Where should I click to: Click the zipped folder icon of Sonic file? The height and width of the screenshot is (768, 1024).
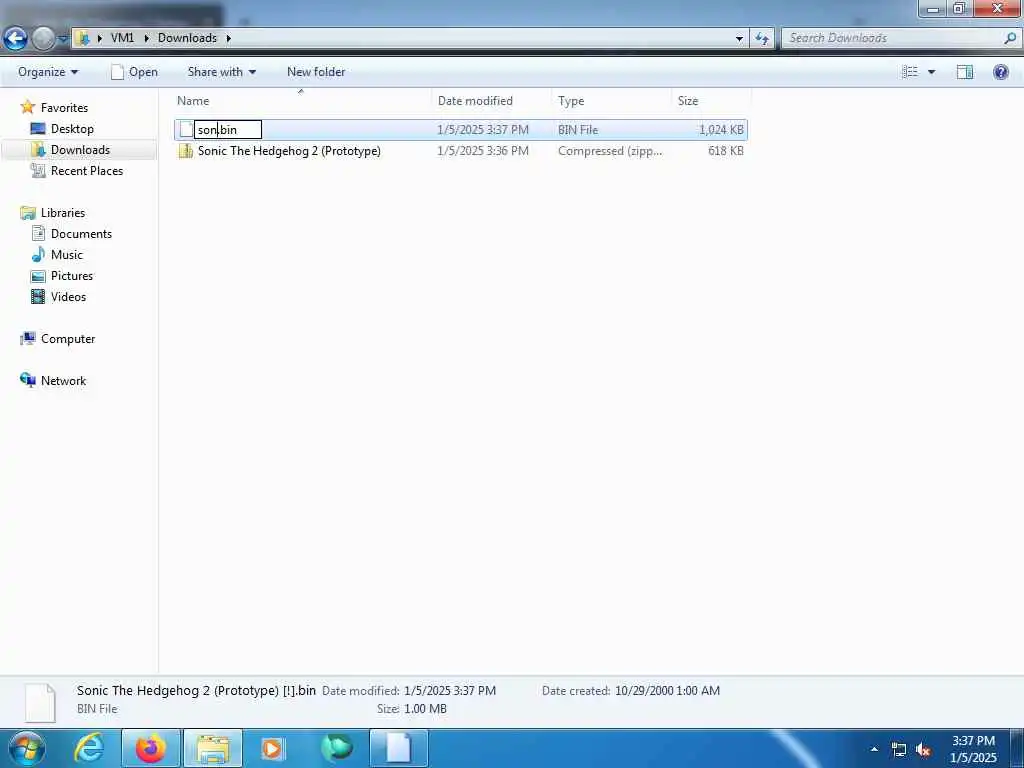point(185,151)
